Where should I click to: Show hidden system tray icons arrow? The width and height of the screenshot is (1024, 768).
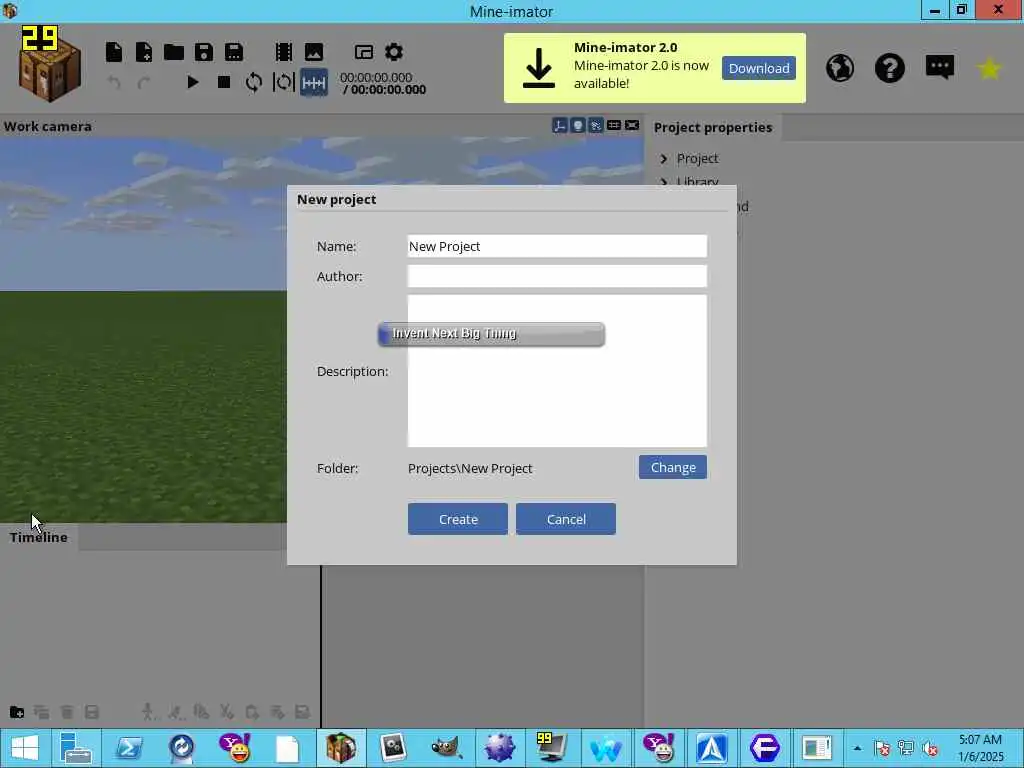(x=857, y=748)
